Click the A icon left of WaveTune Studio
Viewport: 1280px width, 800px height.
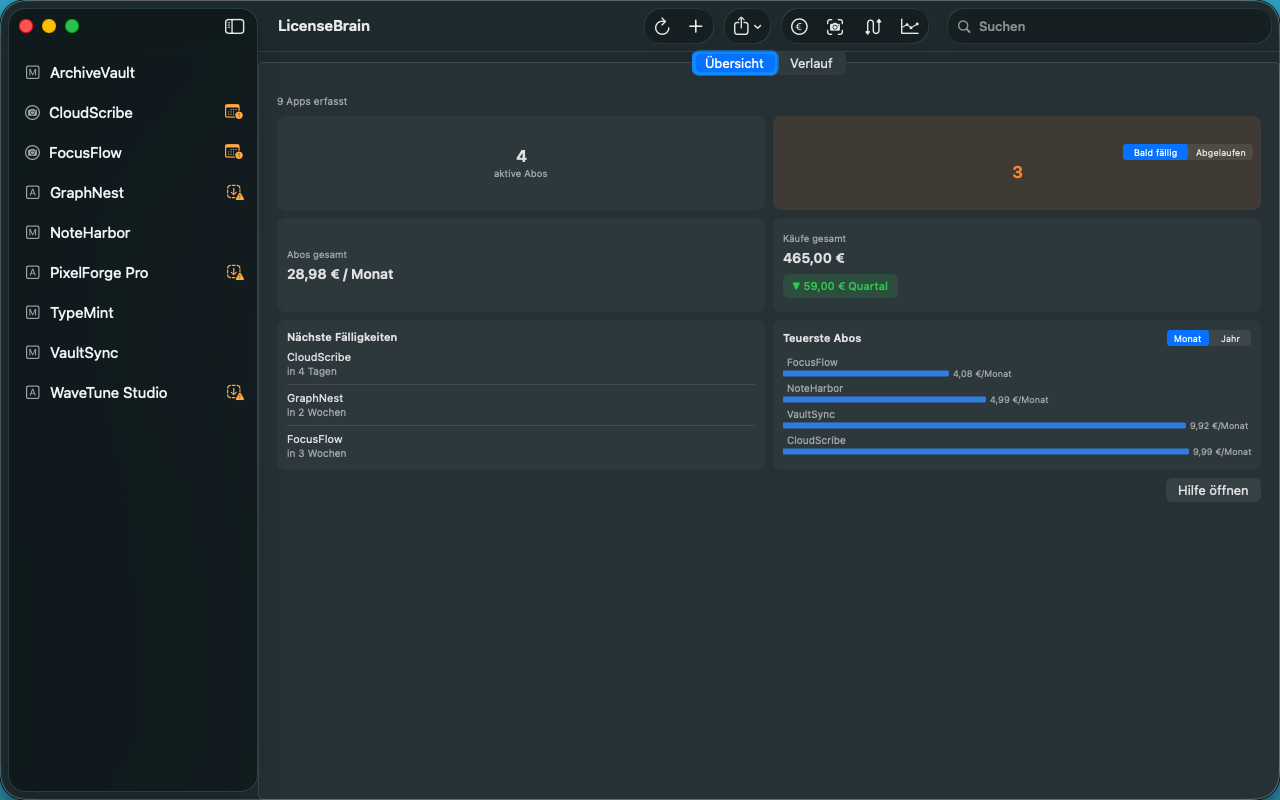point(32,393)
